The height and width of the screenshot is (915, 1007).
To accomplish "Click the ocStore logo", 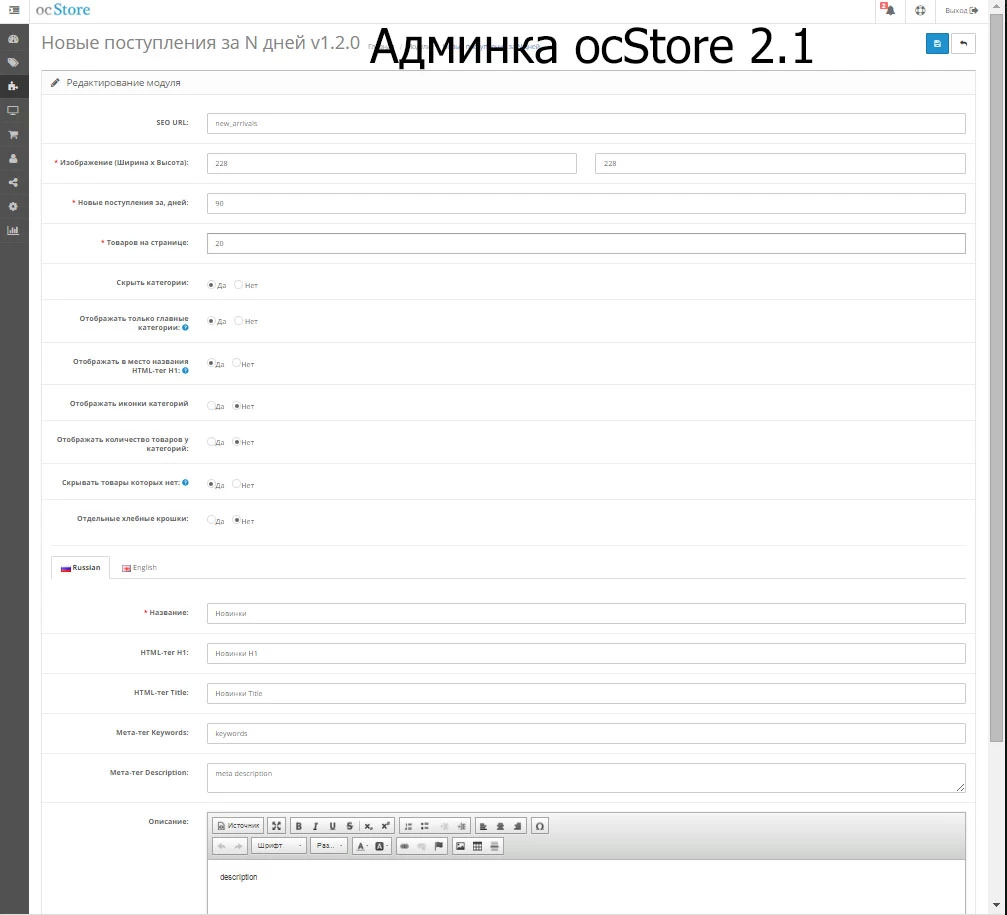I will [63, 10].
